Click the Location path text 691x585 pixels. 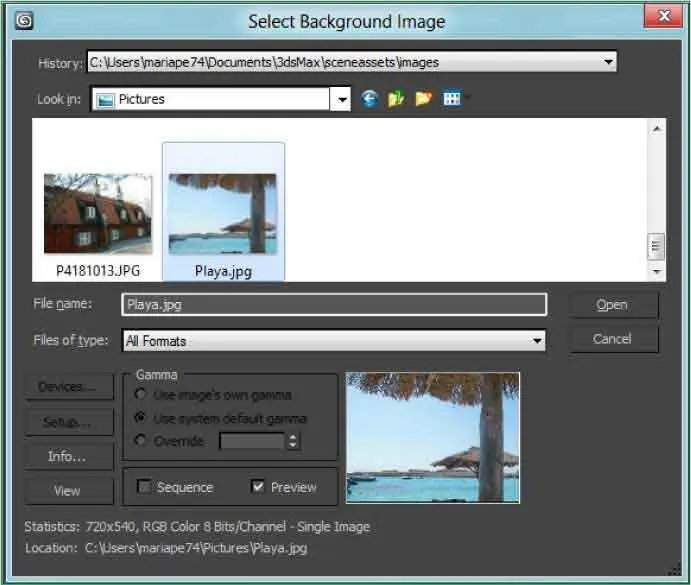click(x=166, y=548)
